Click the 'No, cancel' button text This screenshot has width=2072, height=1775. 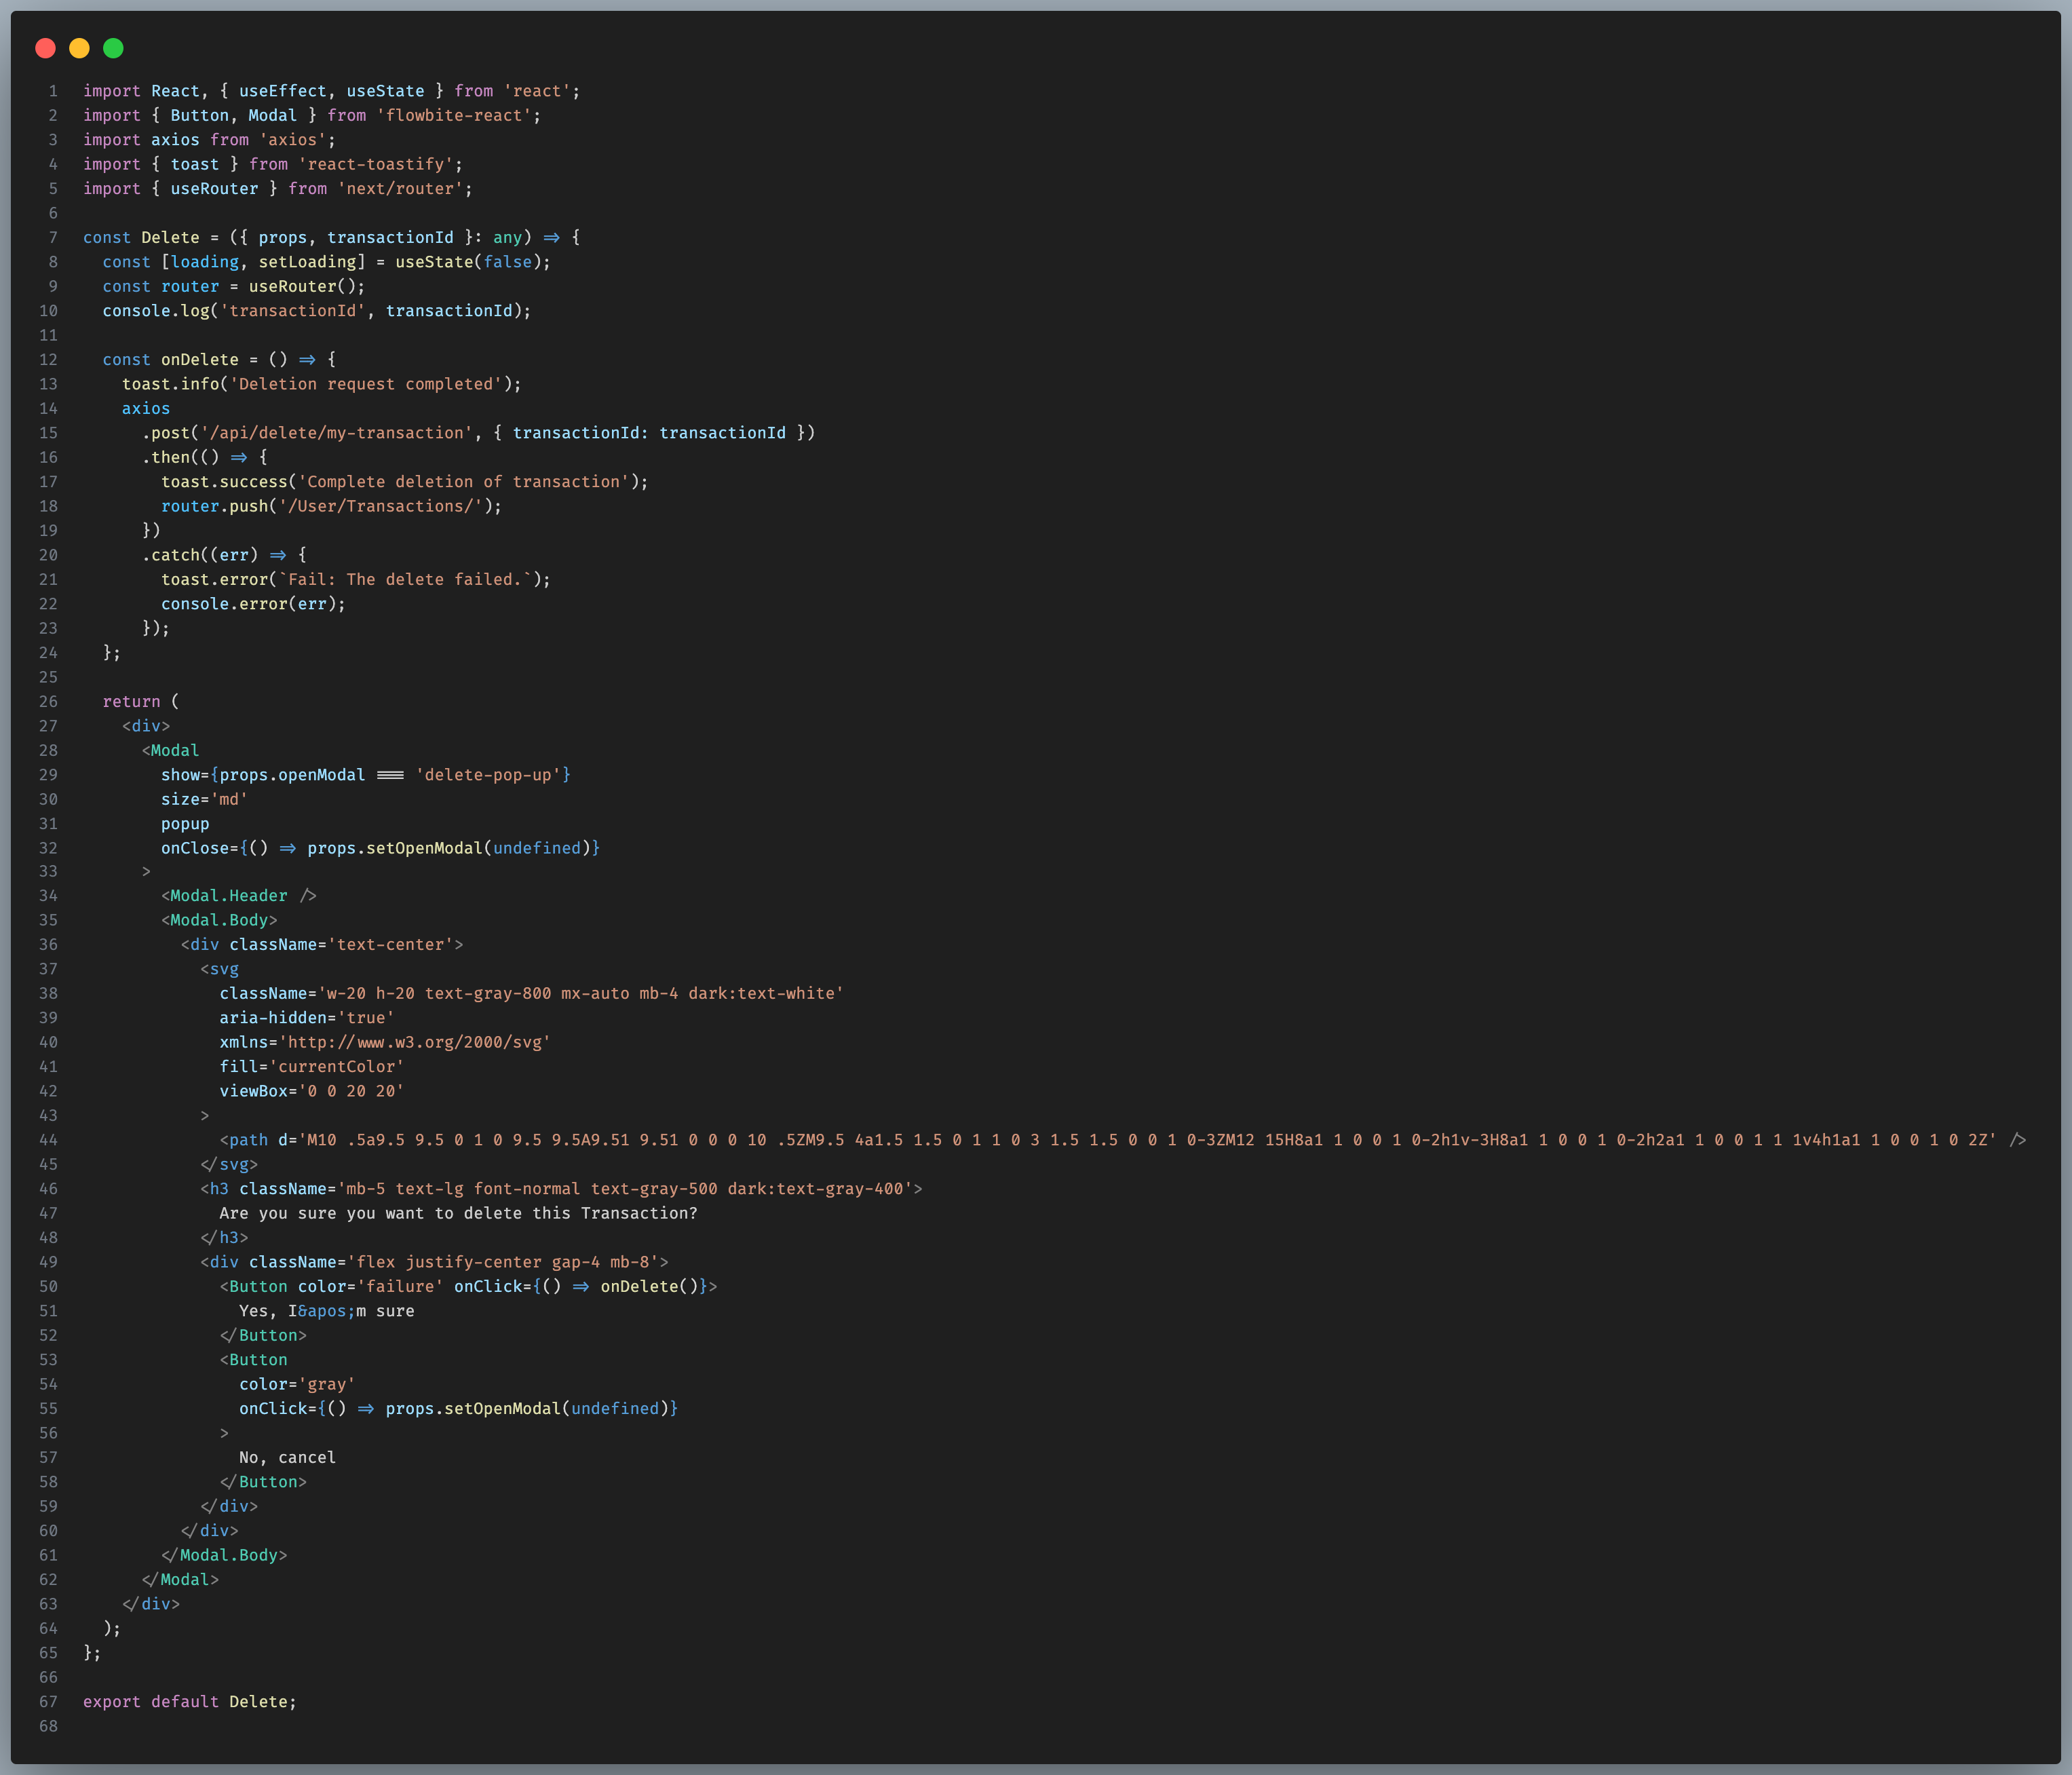[x=287, y=1458]
